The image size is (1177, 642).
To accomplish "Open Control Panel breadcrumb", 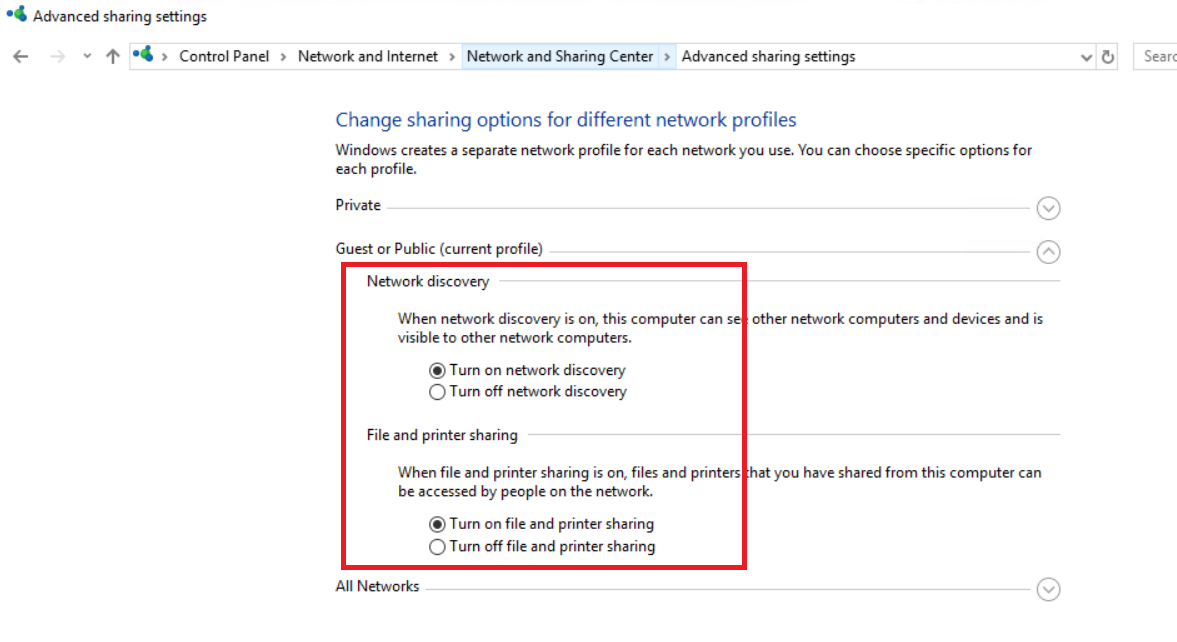I will click(x=224, y=56).
